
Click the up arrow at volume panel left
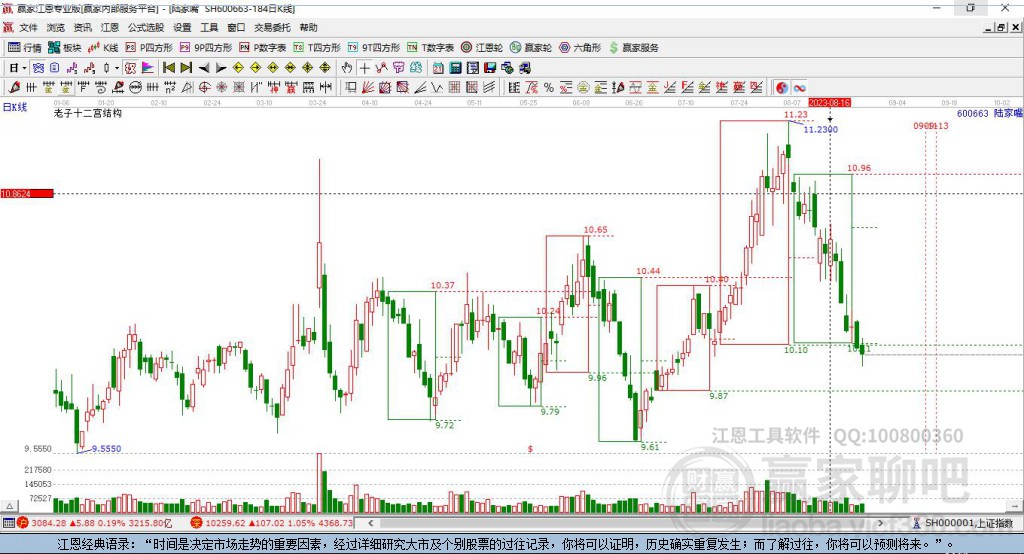click(9, 506)
